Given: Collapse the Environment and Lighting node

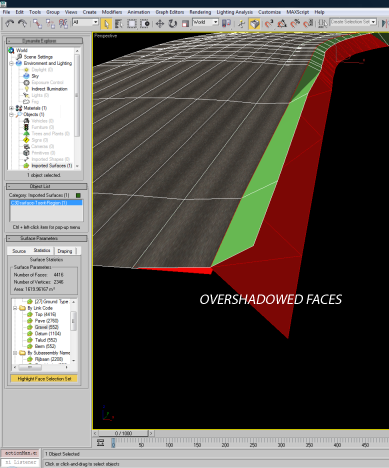Looking at the screenshot, I should [x=12, y=63].
